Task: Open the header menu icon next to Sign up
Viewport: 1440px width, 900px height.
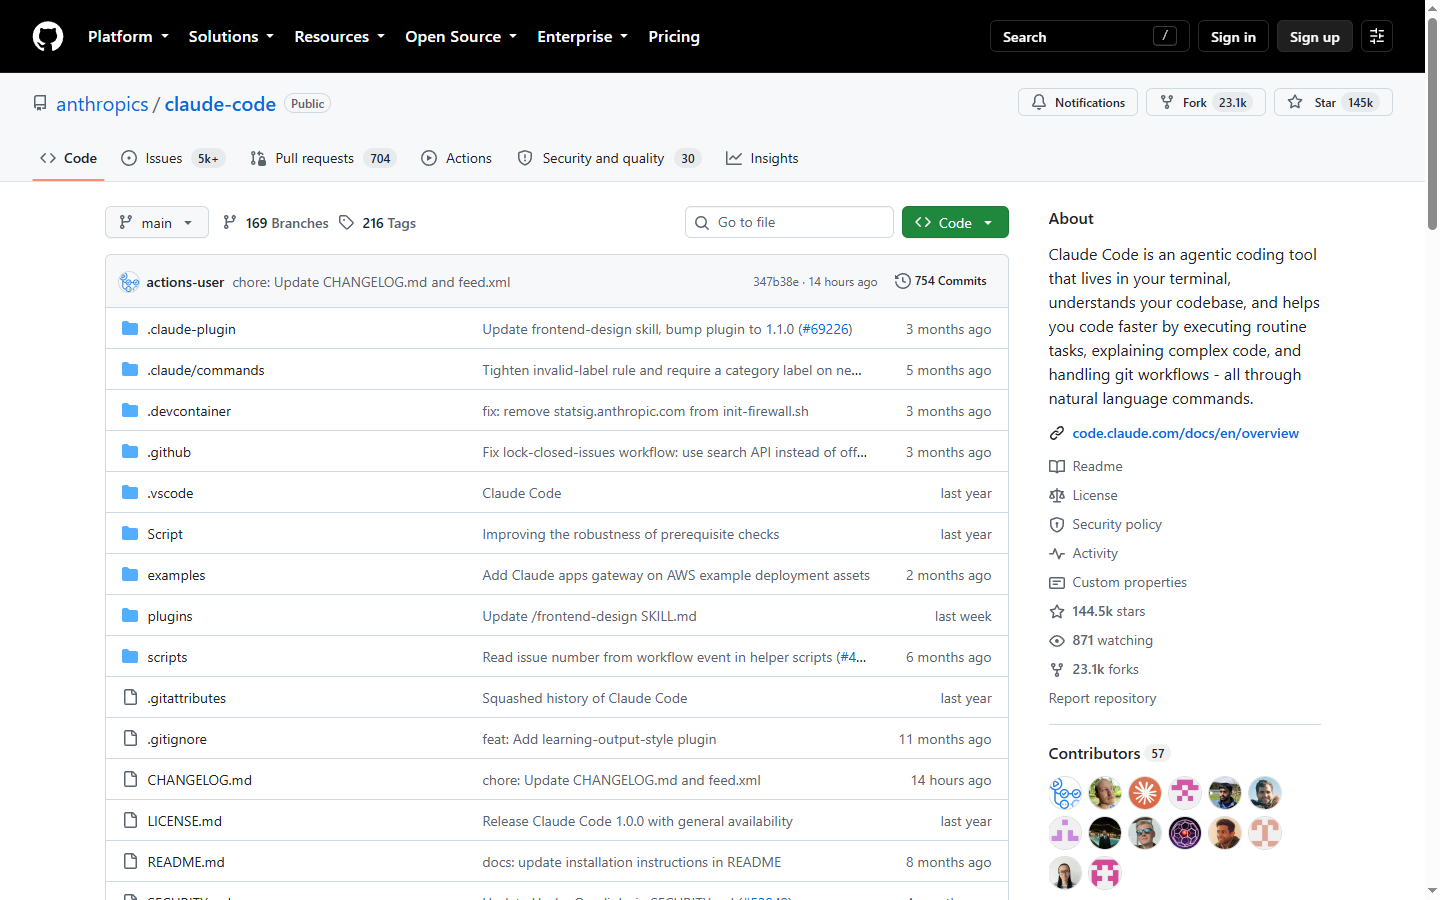Action: click(x=1377, y=36)
